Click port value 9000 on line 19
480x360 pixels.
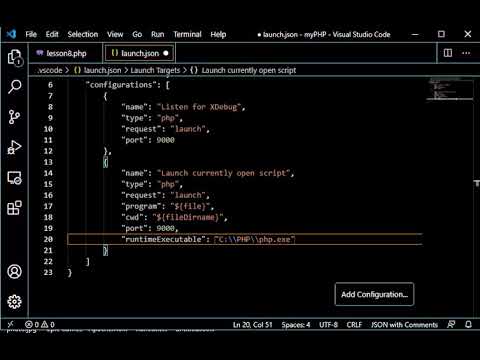click(165, 228)
